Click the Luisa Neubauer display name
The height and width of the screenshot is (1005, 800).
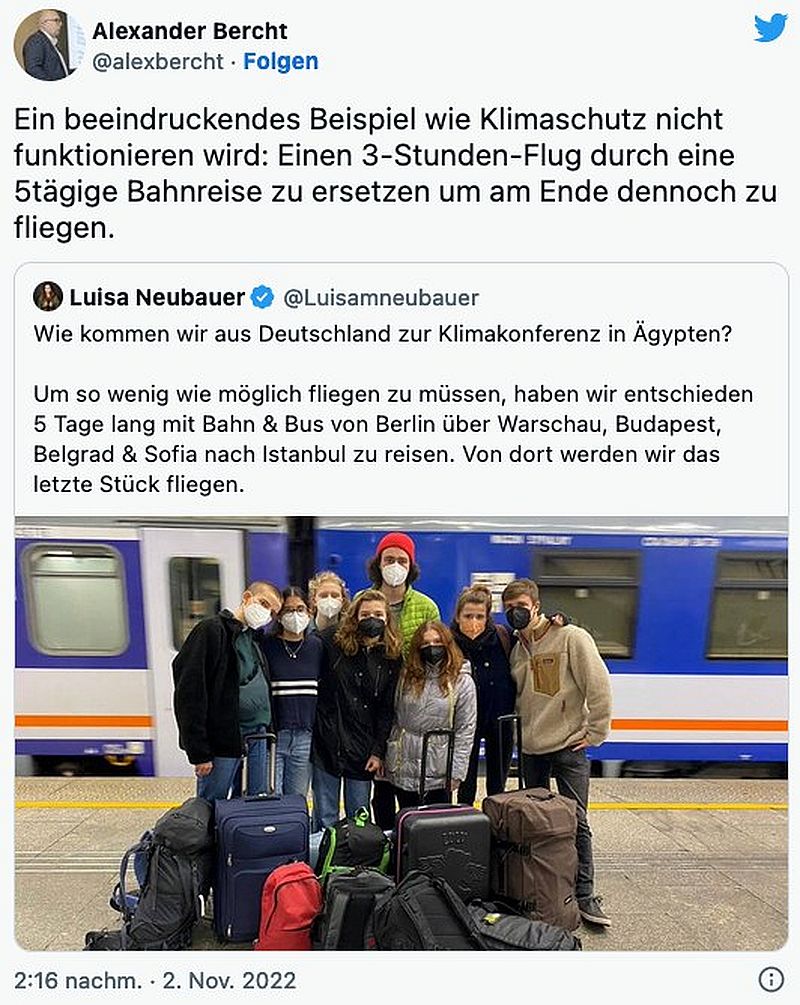[x=157, y=297]
